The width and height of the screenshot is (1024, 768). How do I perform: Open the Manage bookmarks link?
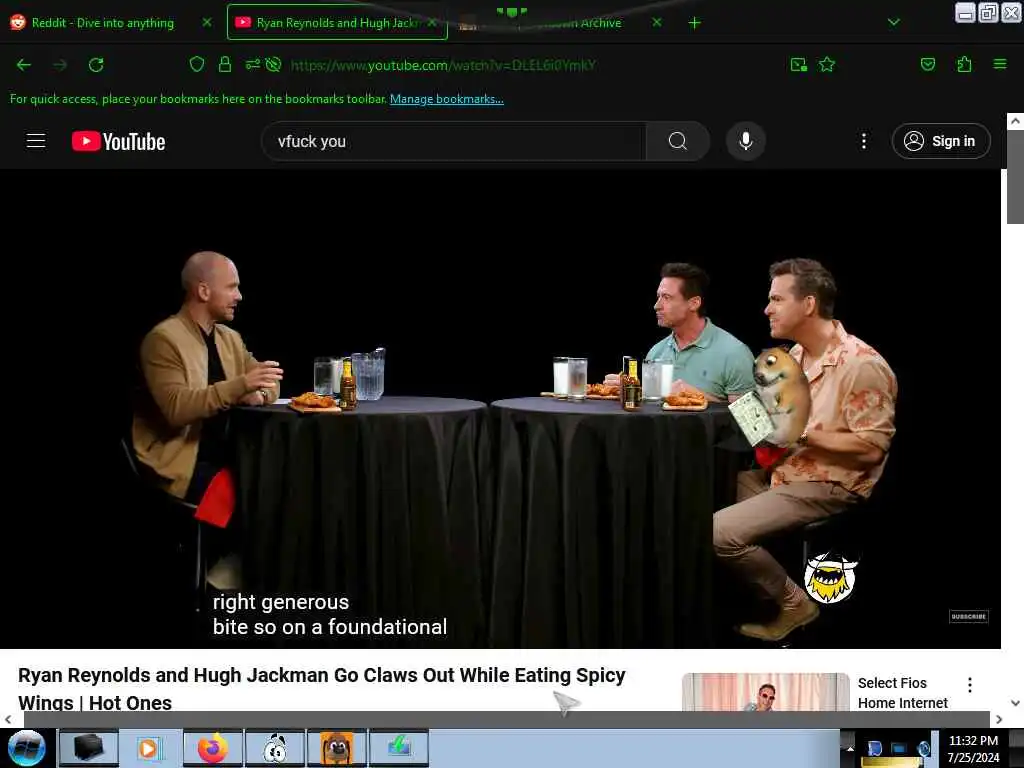(x=447, y=99)
